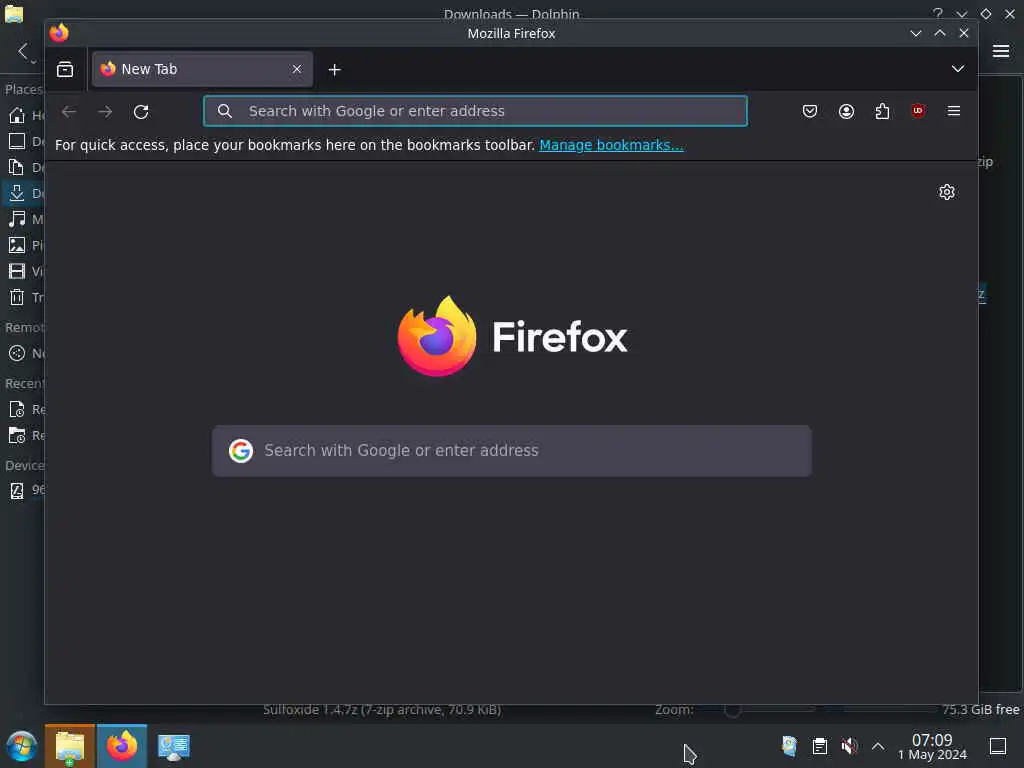
Task: Click the Firefox logo on new tab
Action: pos(512,336)
